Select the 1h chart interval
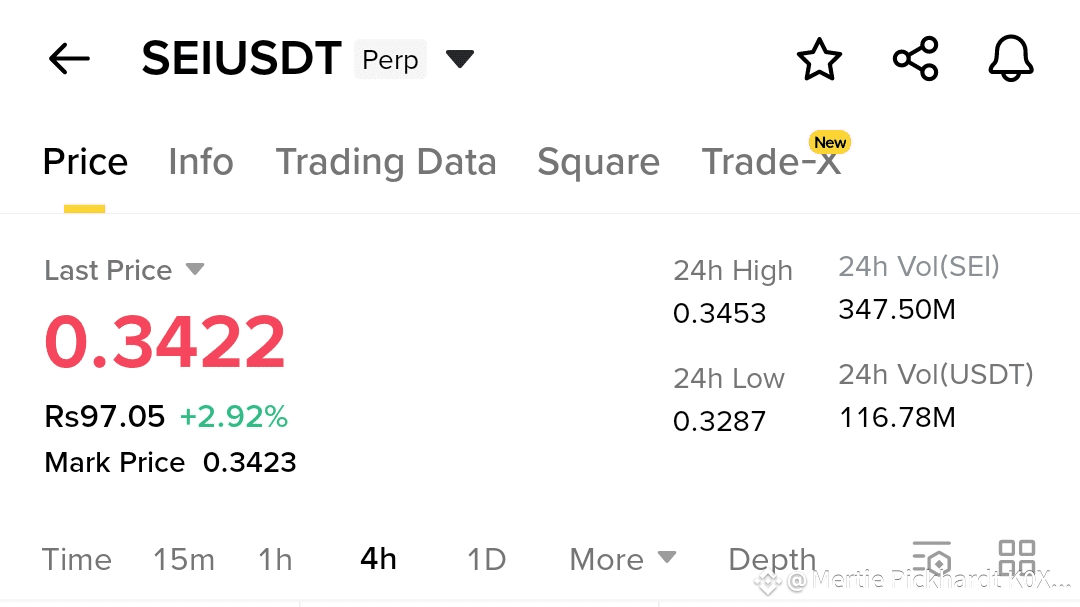1080x607 pixels. click(275, 559)
